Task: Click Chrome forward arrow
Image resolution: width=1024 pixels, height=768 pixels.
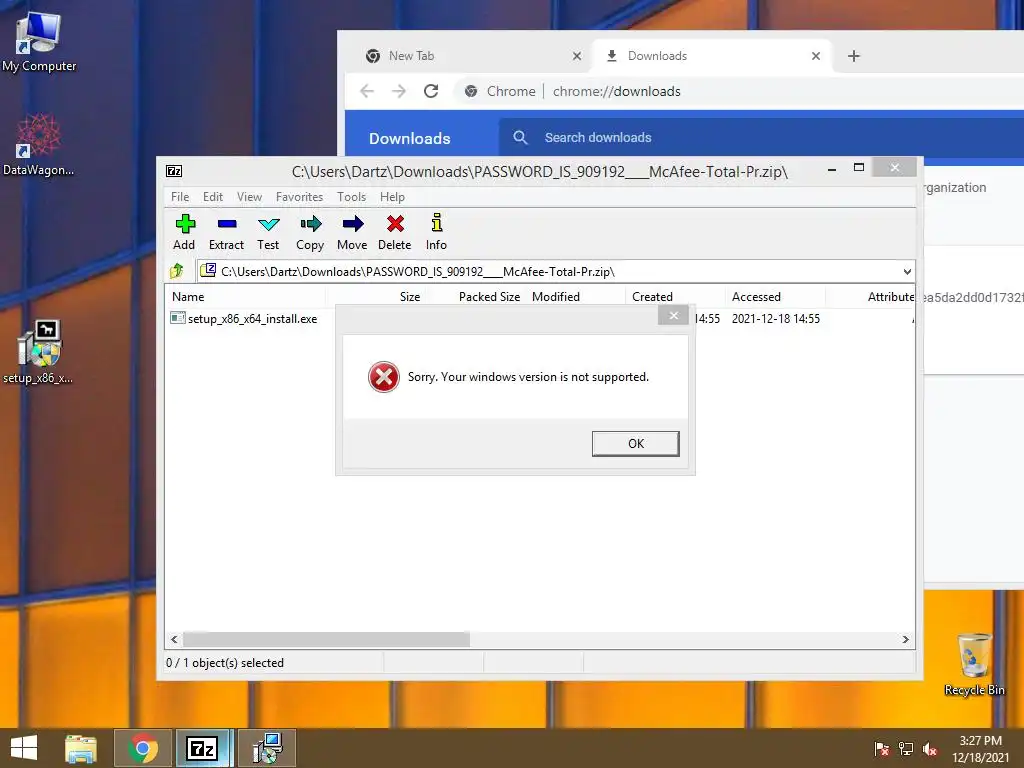Action: 399,91
